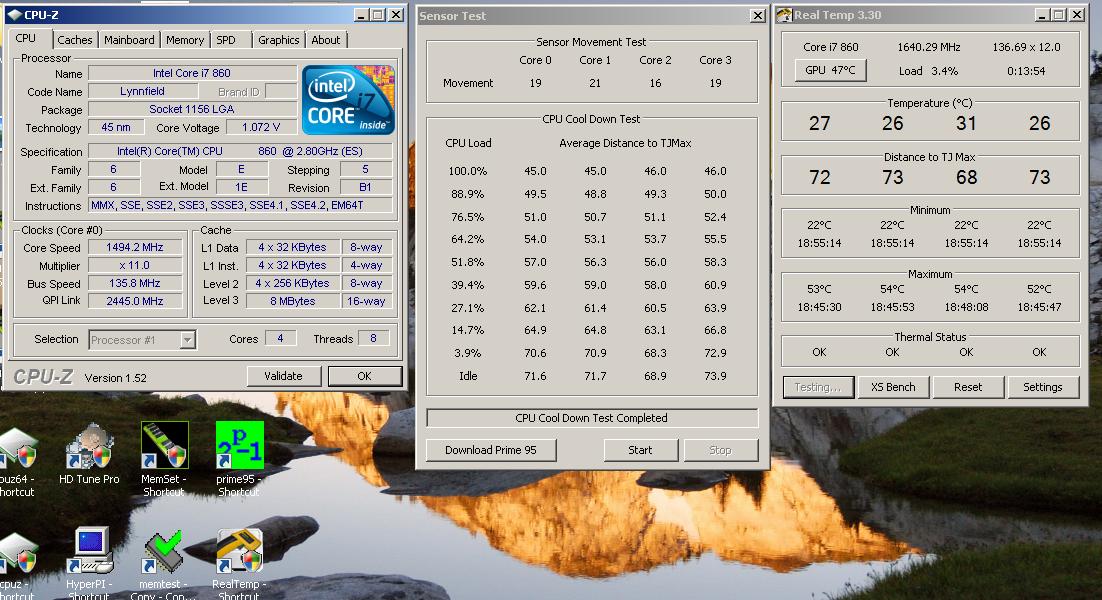Click the processor Name field 'Intel Core i7 860'
The height and width of the screenshot is (600, 1102).
[192, 73]
